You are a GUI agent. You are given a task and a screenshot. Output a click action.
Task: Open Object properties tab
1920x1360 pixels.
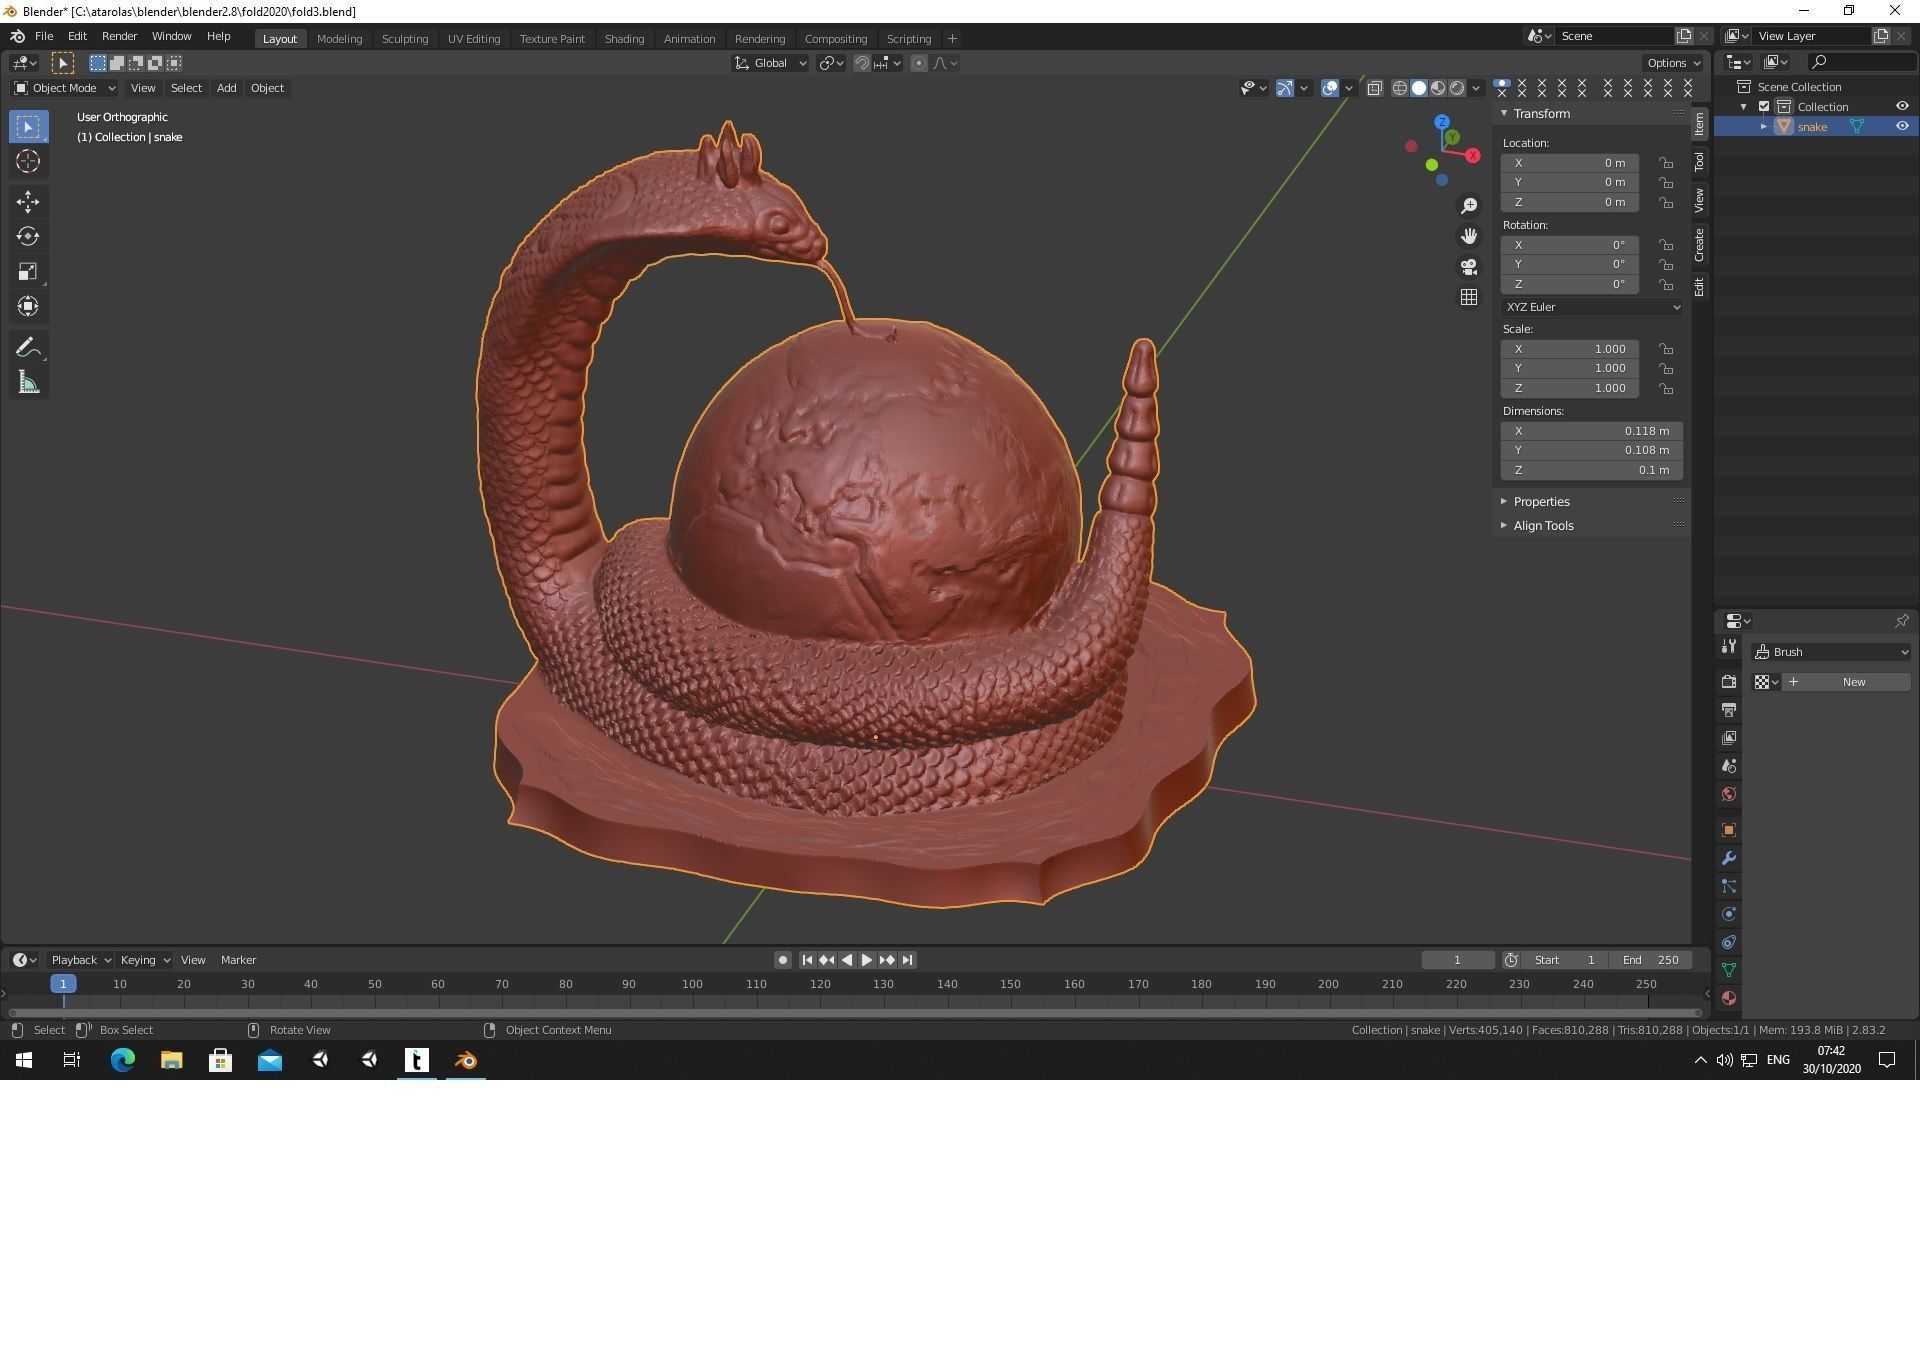pyautogui.click(x=1729, y=830)
